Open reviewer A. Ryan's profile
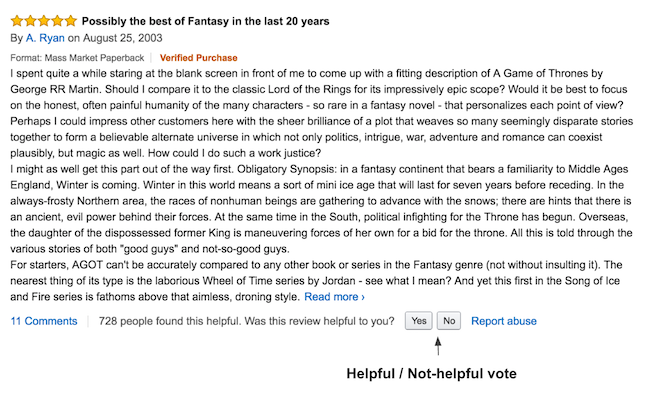This screenshot has width=650, height=397. (45, 38)
